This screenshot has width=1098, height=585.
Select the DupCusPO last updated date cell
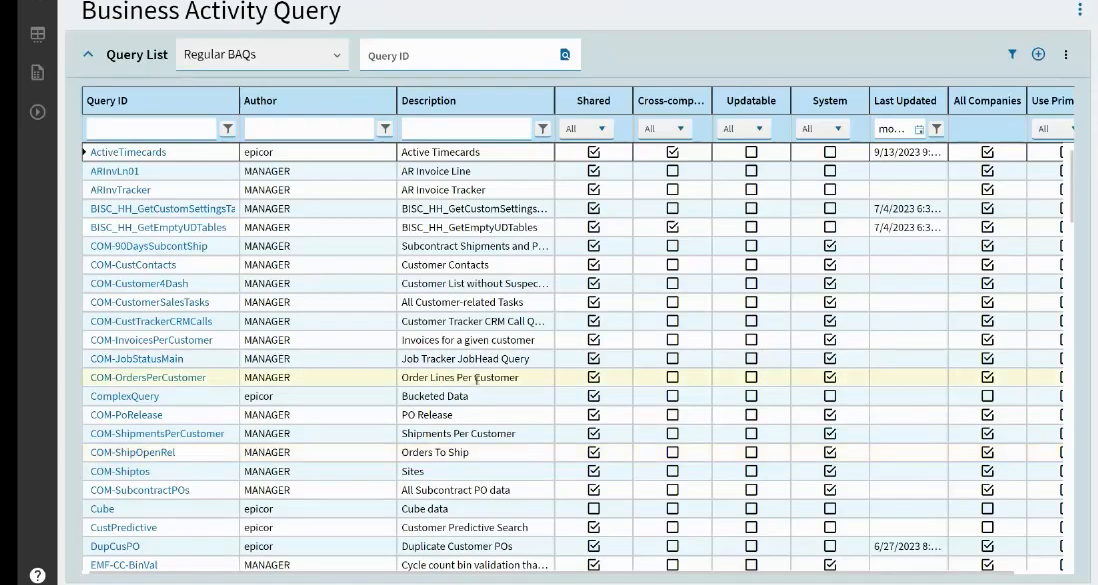click(908, 546)
